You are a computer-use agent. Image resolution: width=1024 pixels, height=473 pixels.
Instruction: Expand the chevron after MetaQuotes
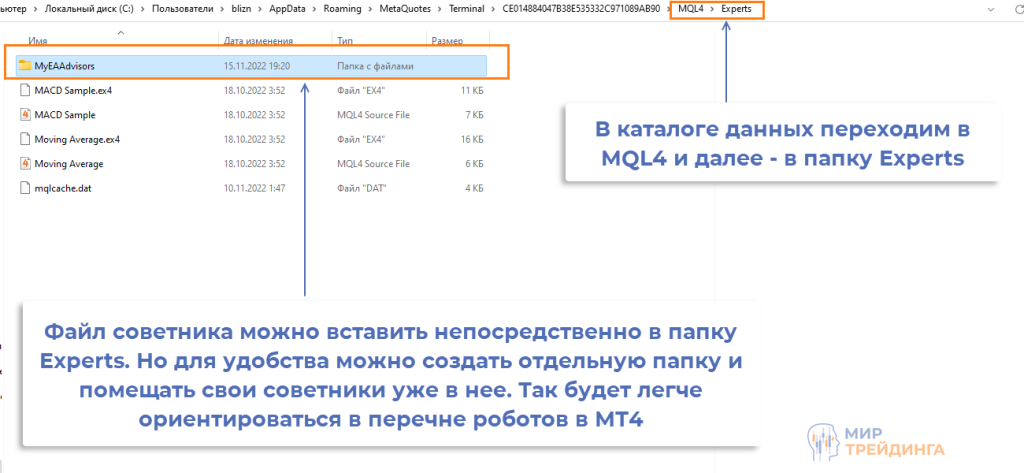440,9
